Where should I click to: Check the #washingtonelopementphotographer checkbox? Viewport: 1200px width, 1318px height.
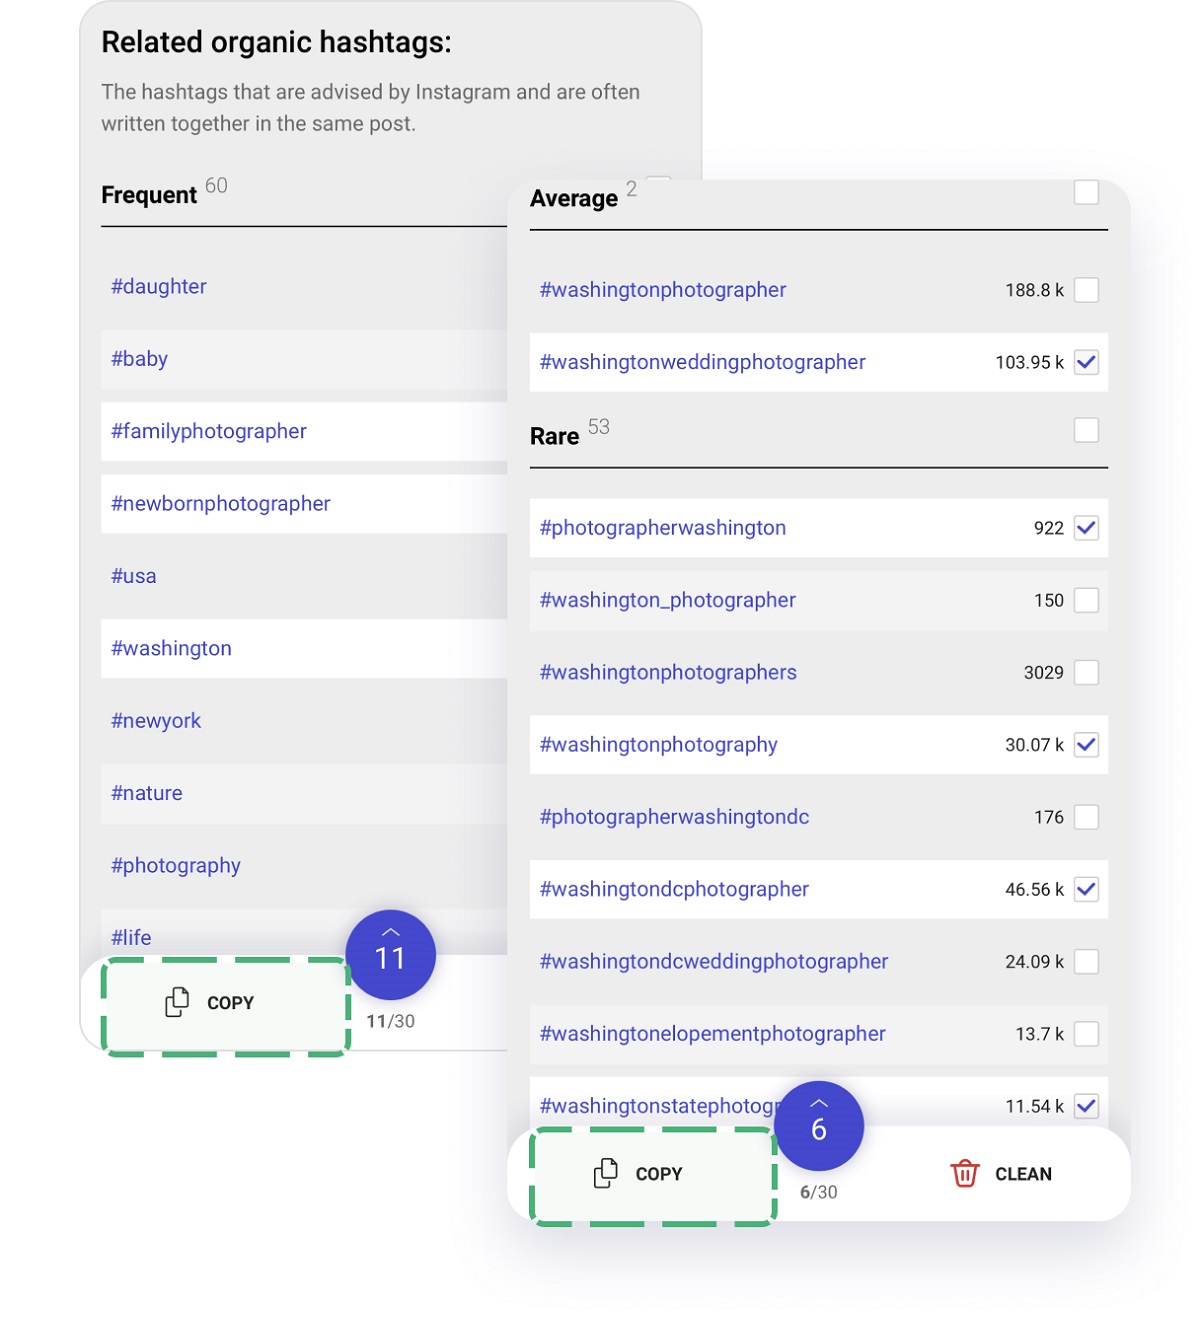point(1086,1034)
